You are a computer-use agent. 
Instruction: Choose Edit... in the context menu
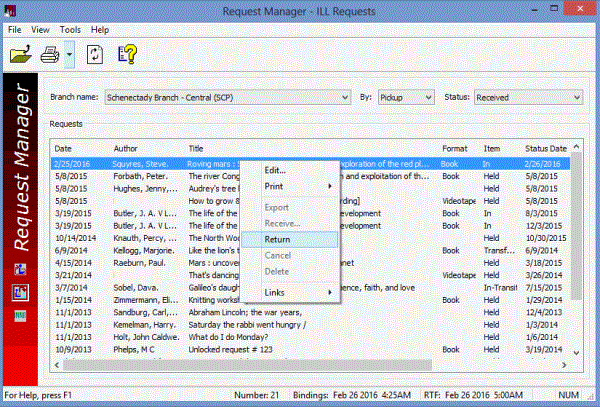click(x=274, y=170)
